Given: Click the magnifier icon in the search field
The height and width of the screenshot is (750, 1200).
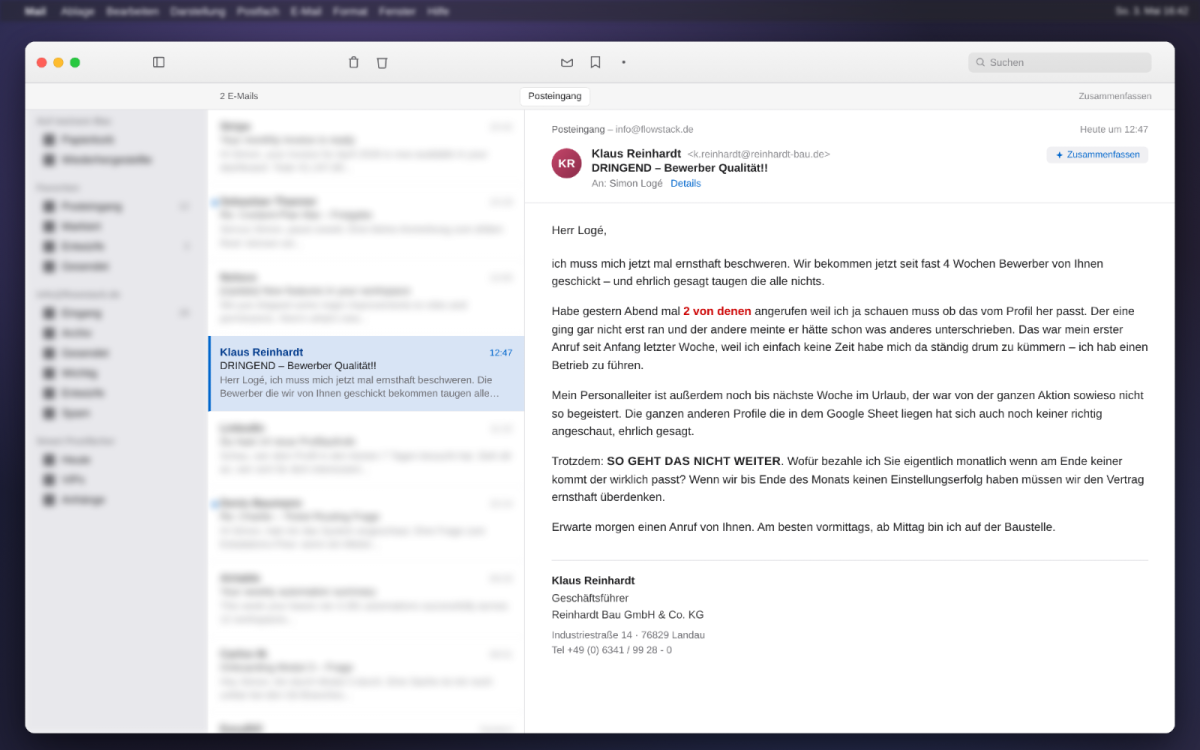Looking at the screenshot, I should pyautogui.click(x=980, y=62).
